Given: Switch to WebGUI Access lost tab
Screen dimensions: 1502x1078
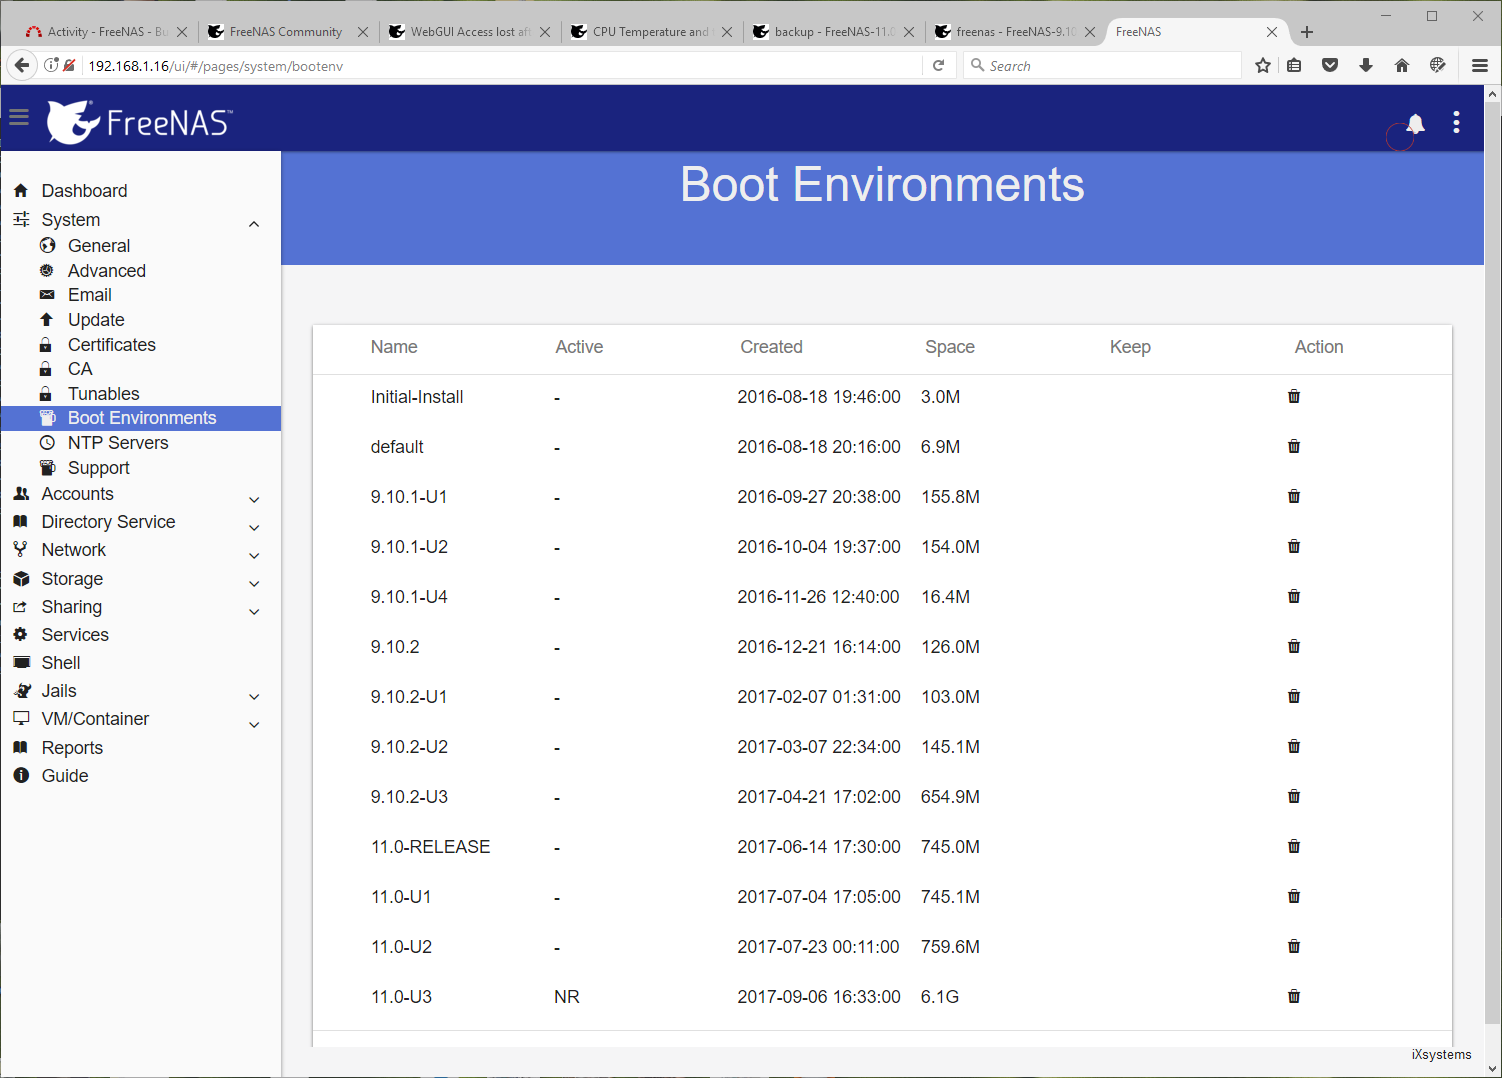Looking at the screenshot, I should (469, 32).
